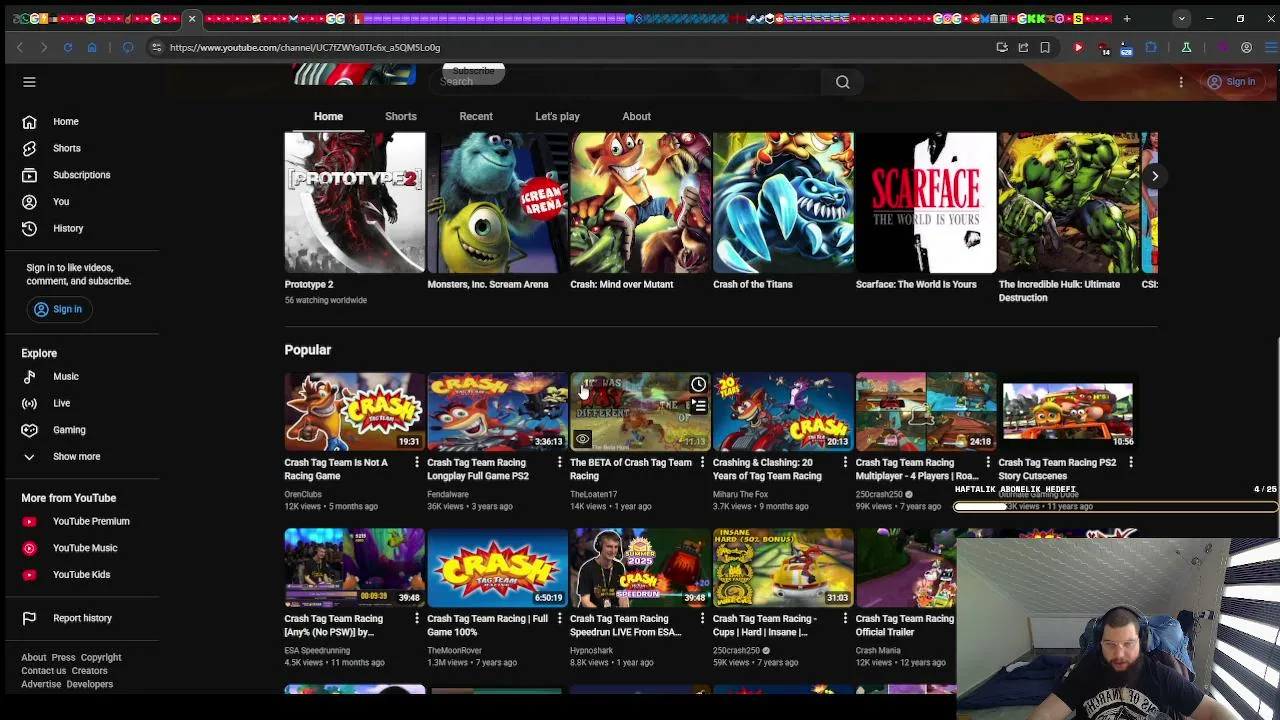Open action menu for Longplay Full Game PS2 video
This screenshot has width=1280, height=720.
pos(560,462)
